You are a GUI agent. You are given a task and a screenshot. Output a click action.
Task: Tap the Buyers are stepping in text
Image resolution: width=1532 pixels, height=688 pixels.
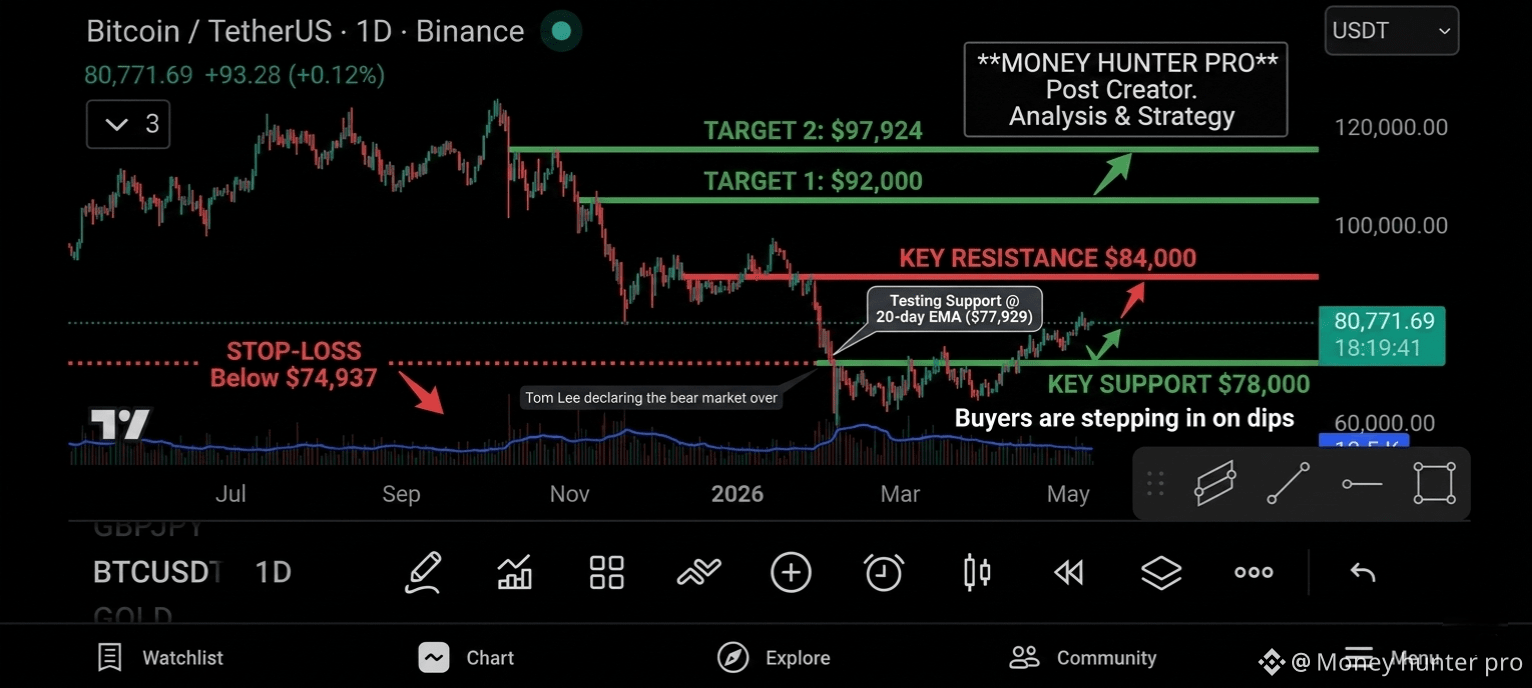tap(1124, 418)
